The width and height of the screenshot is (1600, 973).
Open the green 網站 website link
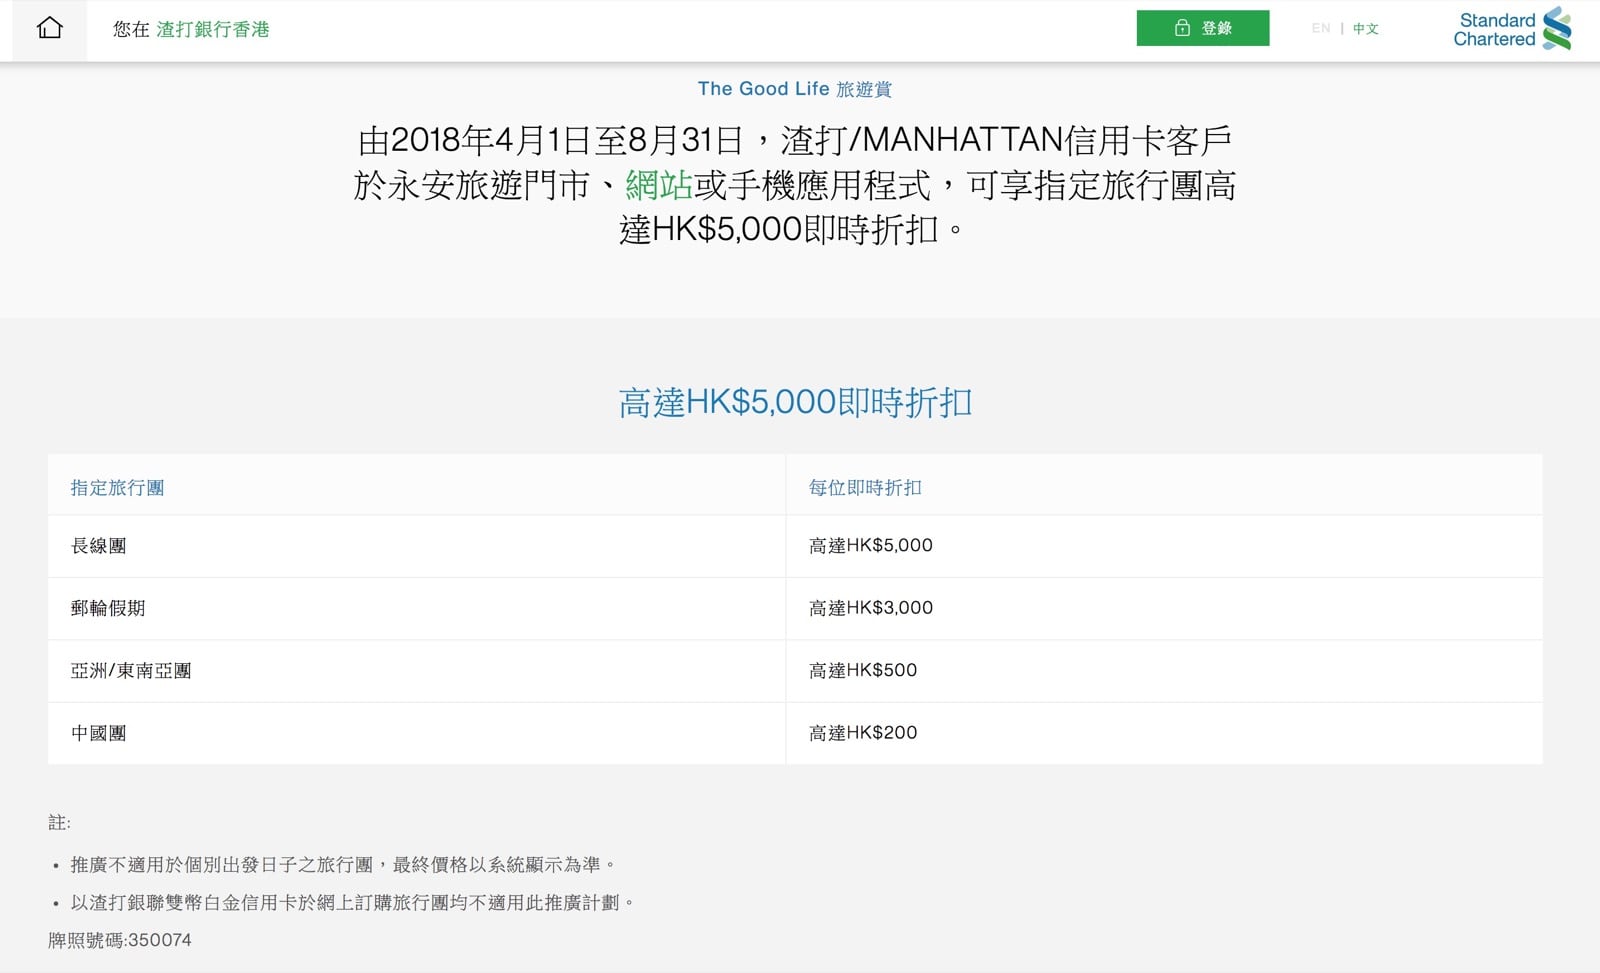(659, 185)
